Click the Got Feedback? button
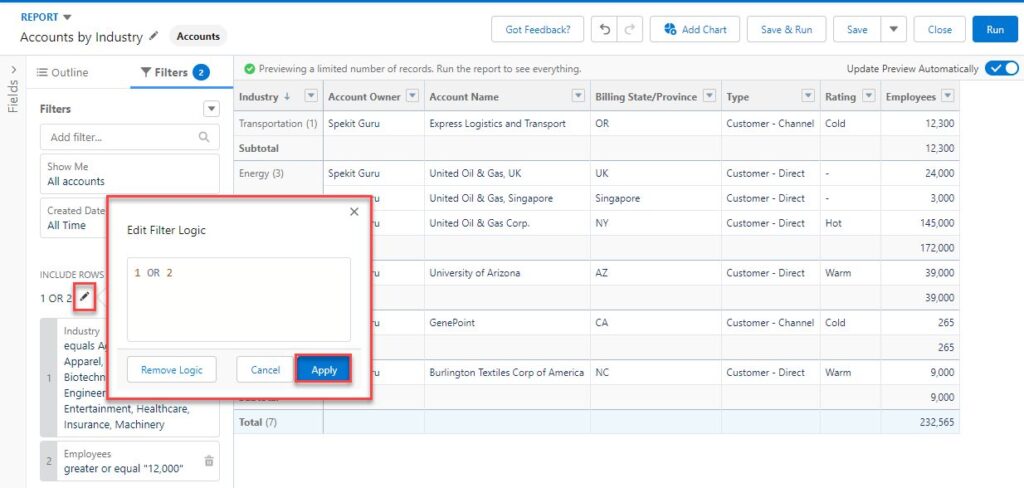This screenshot has width=1024, height=488. (537, 29)
